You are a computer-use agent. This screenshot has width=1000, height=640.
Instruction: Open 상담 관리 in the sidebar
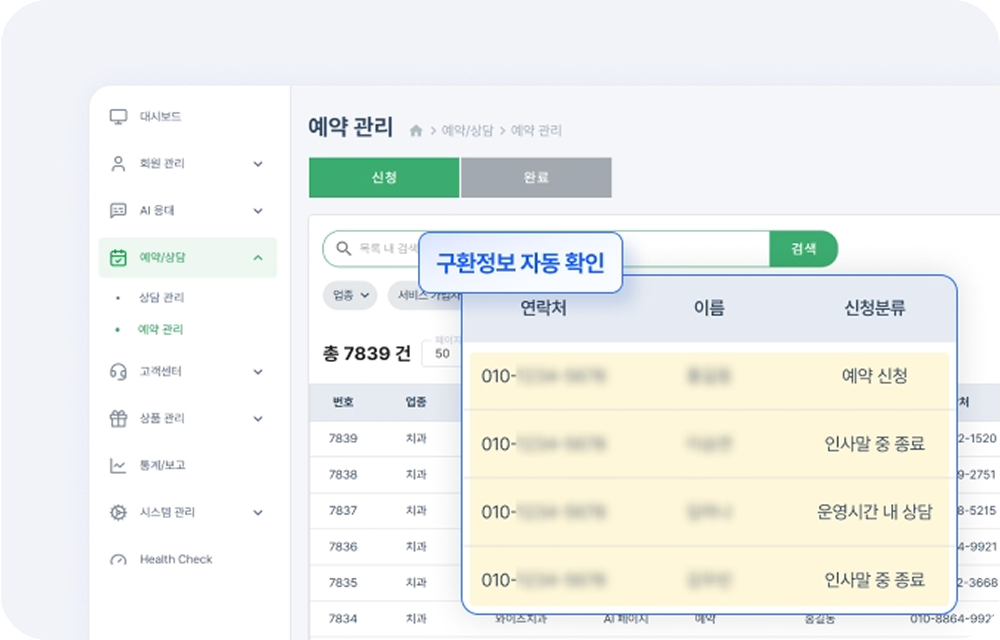(161, 298)
